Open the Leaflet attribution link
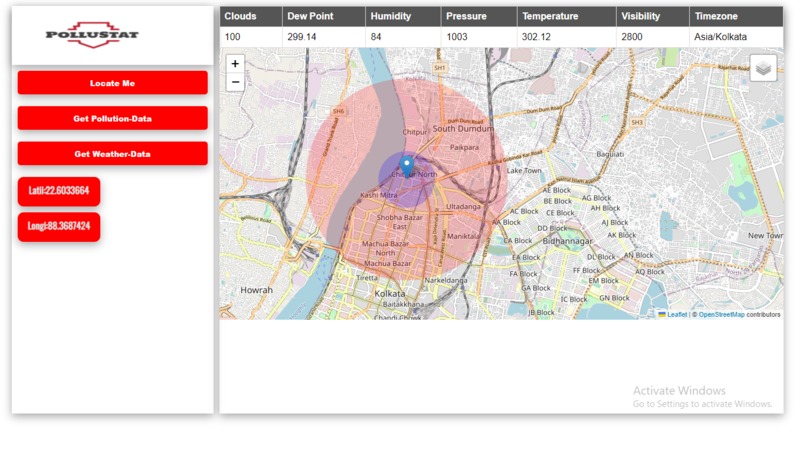Image resolution: width=806 pixels, height=453 pixels. 676,314
